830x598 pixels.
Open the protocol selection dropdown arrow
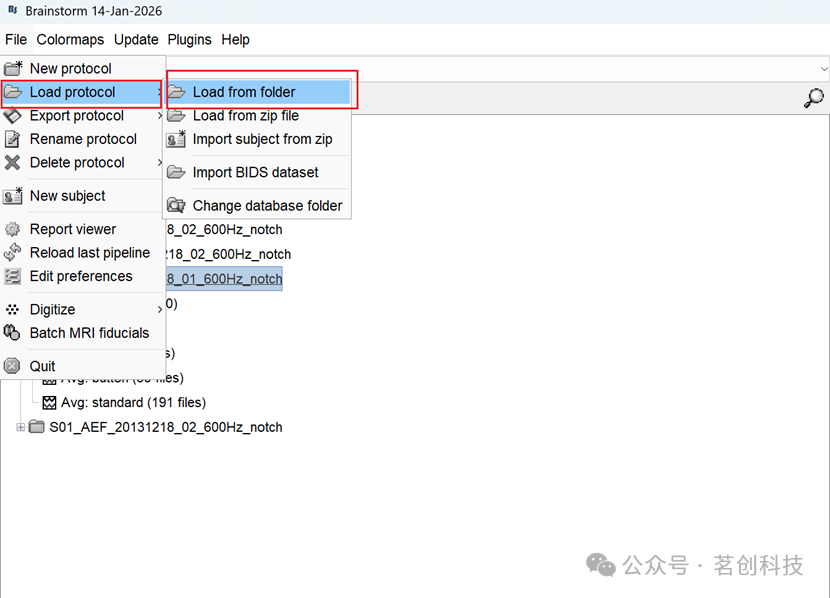824,69
